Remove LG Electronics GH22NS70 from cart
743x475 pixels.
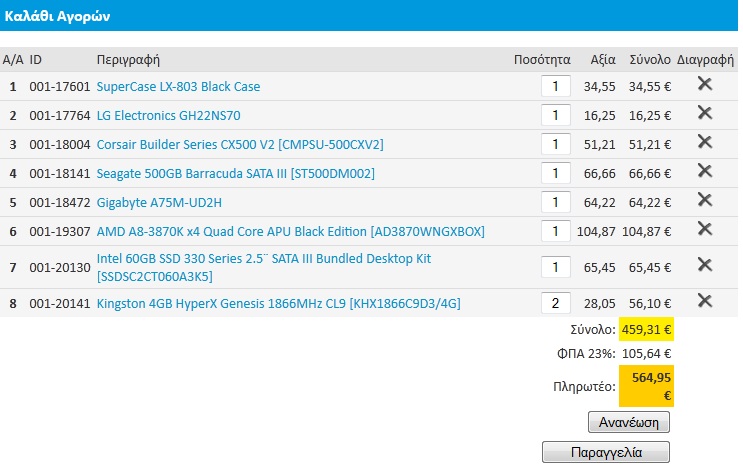705,113
